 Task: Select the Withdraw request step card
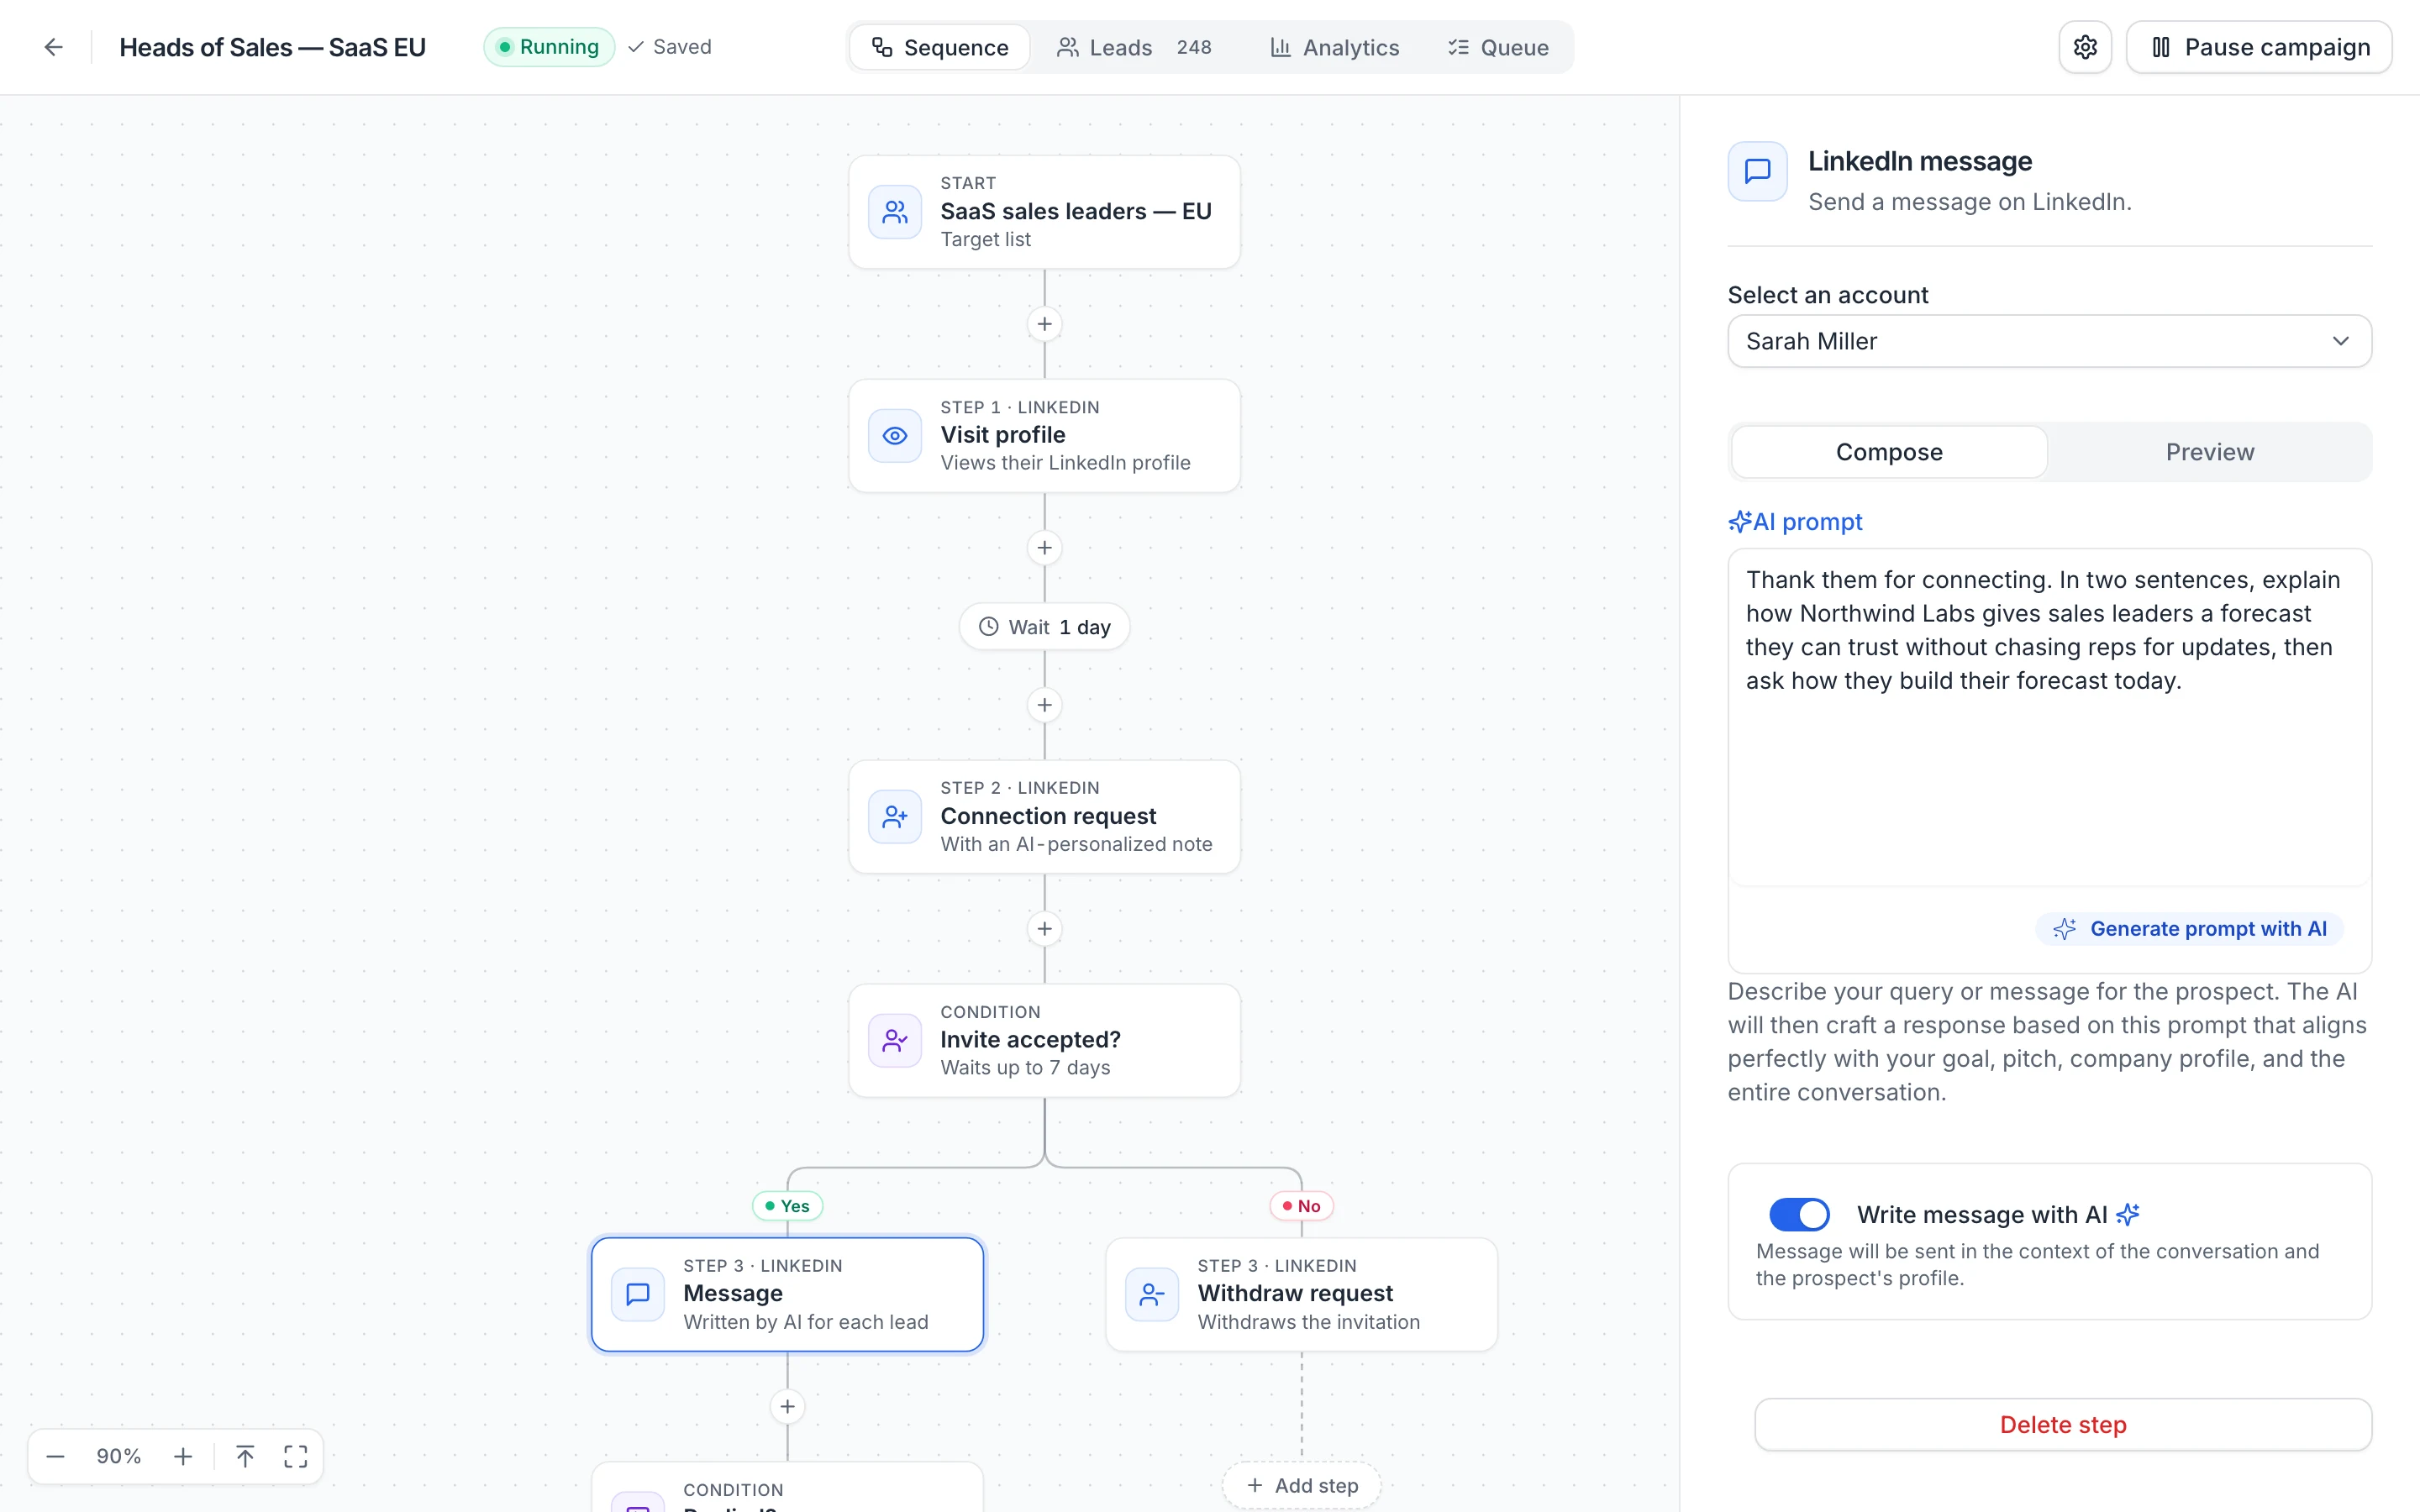[x=1301, y=1295]
